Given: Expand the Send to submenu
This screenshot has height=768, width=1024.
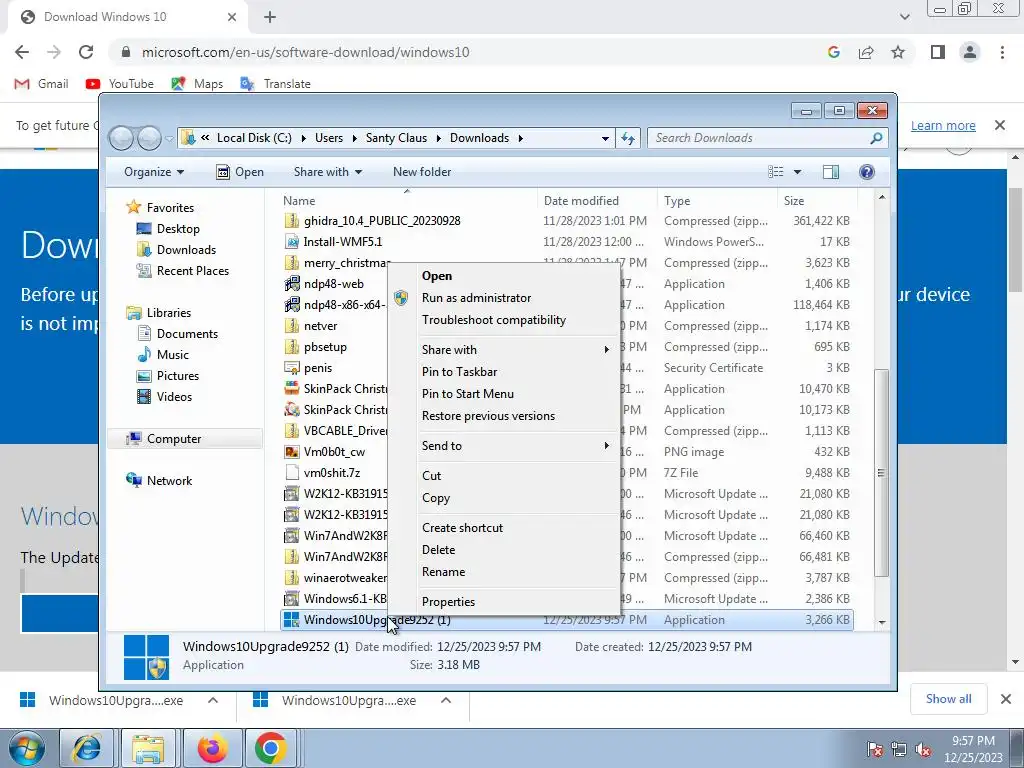Looking at the screenshot, I should pos(516,446).
